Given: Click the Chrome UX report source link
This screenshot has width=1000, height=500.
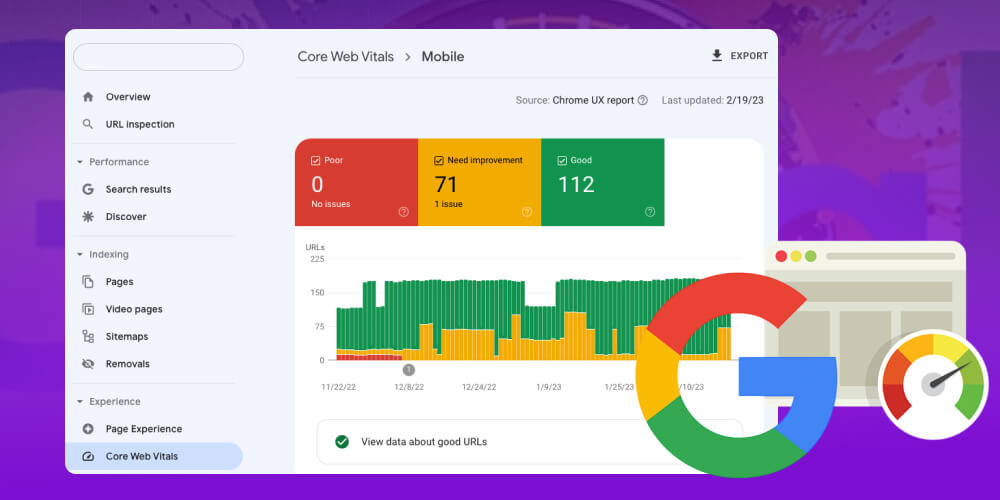Looking at the screenshot, I should tap(593, 100).
